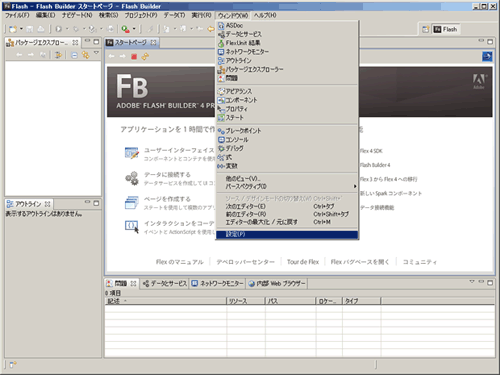Close the アウトライン tab
Viewport: 500px width, 375px height.
tap(47, 204)
